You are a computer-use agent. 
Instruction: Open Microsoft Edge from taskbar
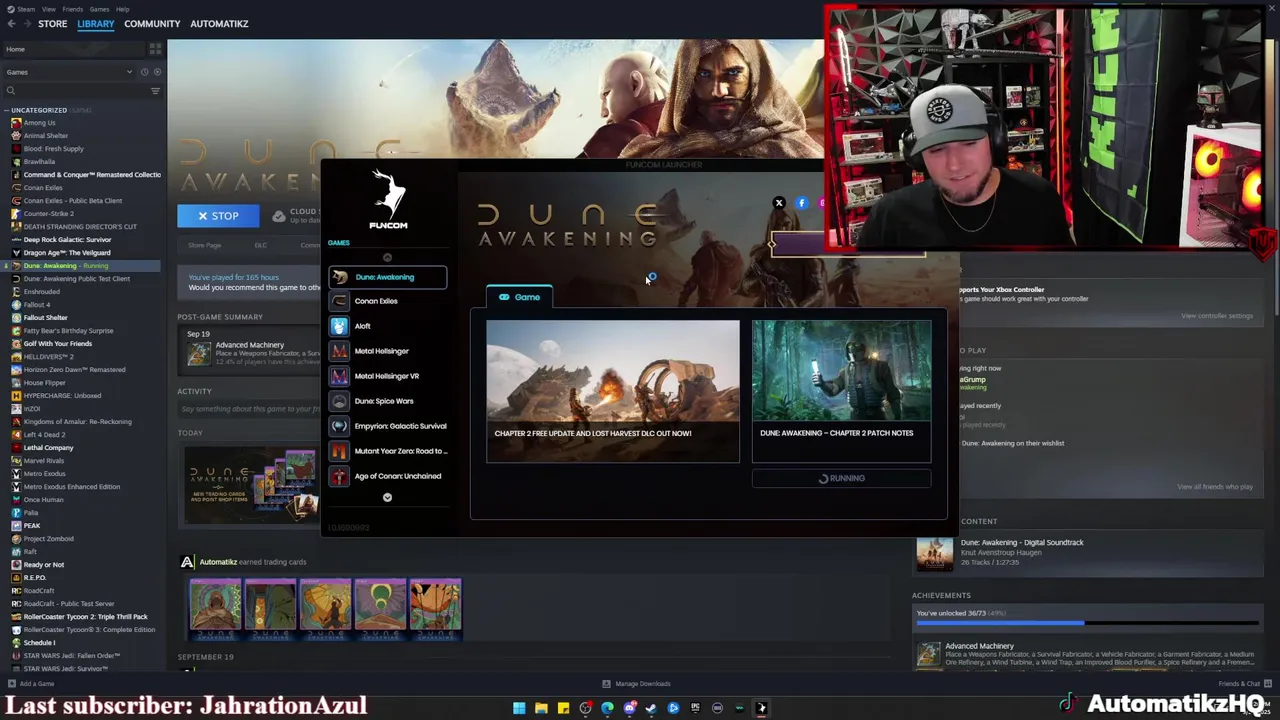[607, 708]
